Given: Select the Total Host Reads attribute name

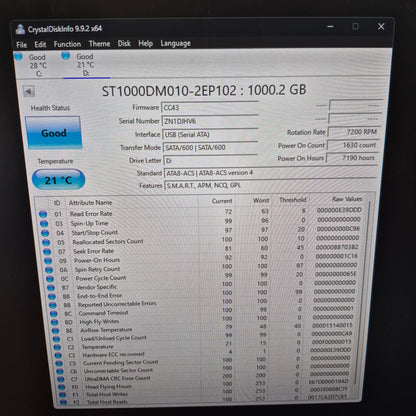Looking at the screenshot, I should [x=107, y=402].
